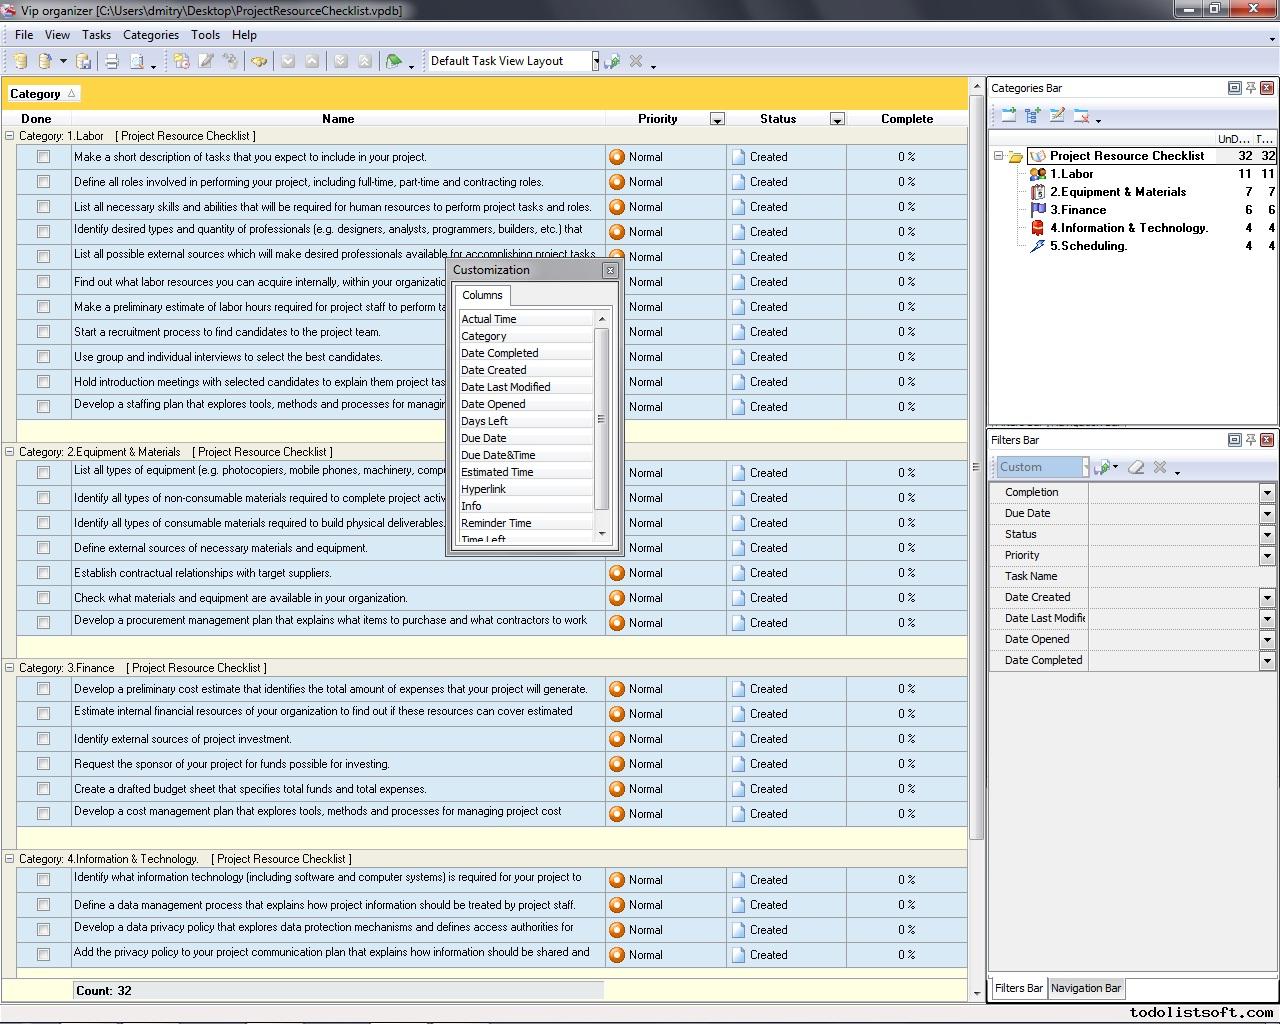Select 'Due Date' in Customization columns list
Viewport: 1280px width, 1024px height.
pos(484,438)
